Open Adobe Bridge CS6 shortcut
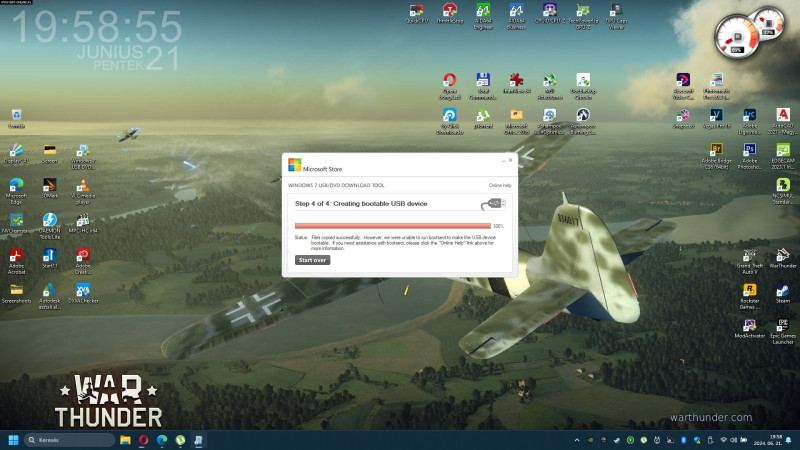The image size is (800, 450). click(716, 156)
